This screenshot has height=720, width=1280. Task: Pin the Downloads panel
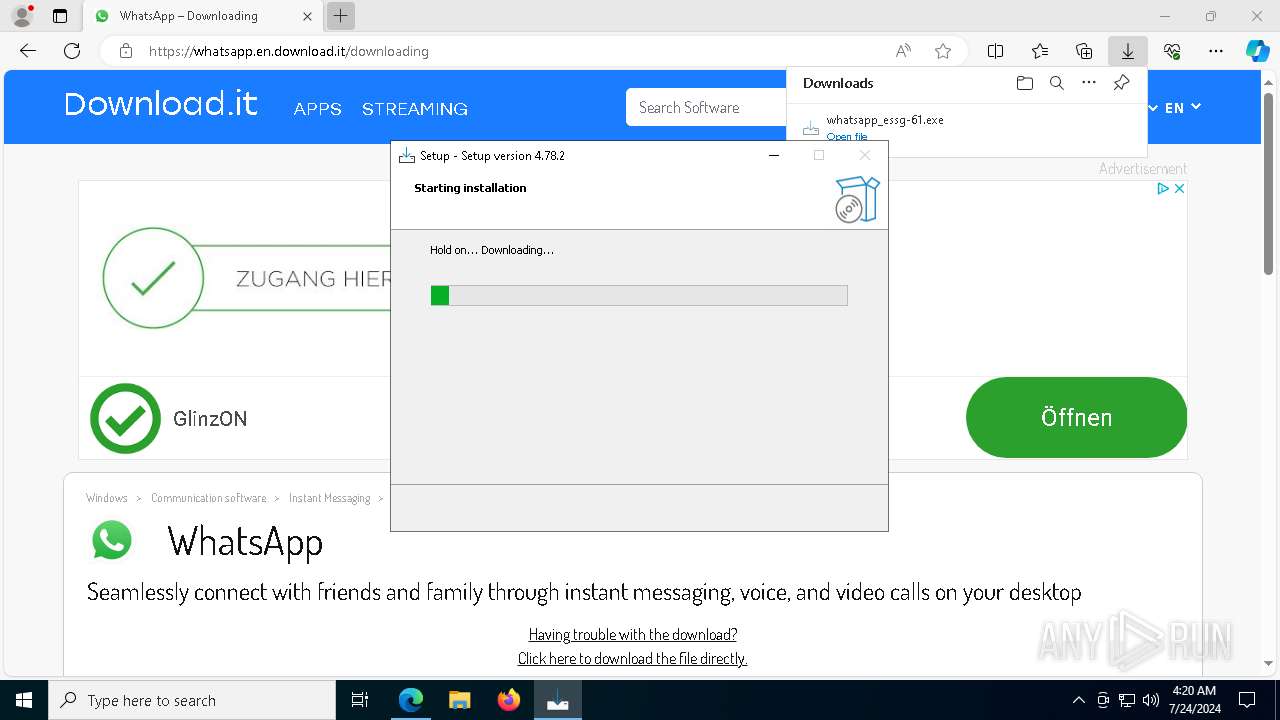(x=1121, y=83)
